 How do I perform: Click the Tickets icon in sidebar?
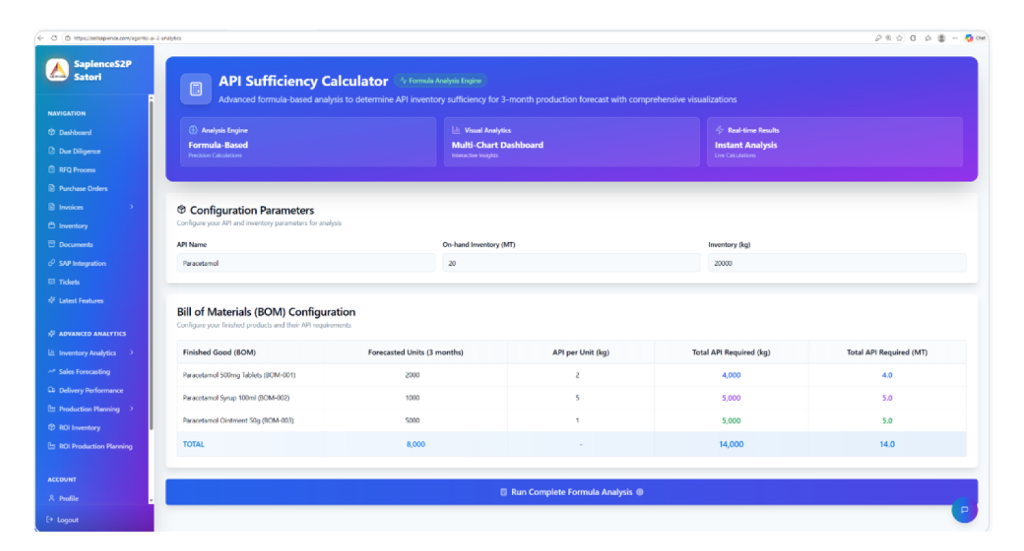52,281
